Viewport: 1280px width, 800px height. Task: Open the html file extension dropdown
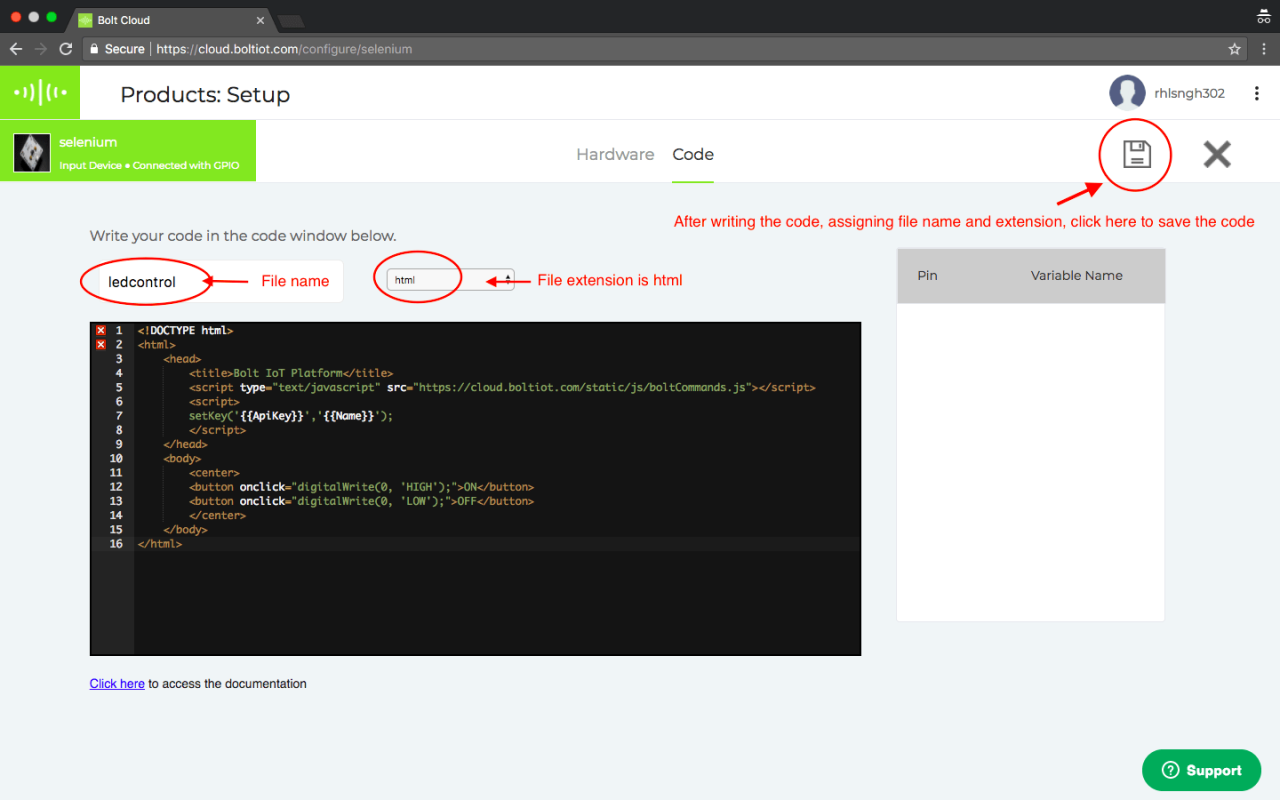(451, 280)
